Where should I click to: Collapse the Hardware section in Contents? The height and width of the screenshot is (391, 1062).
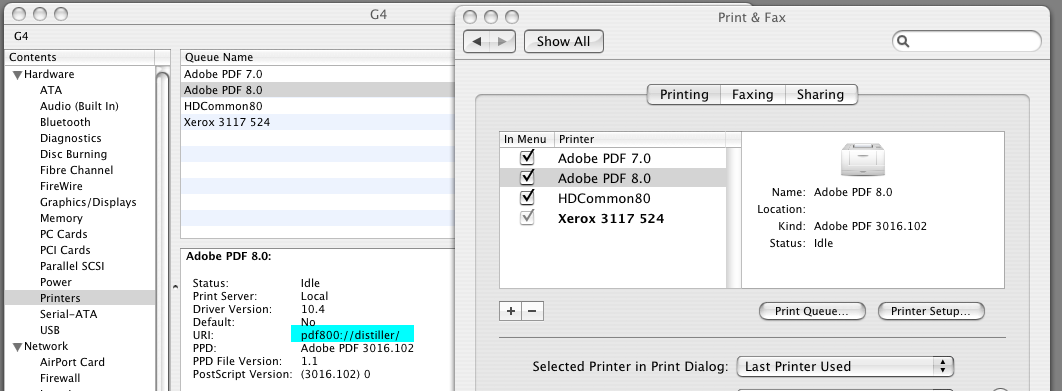18,75
